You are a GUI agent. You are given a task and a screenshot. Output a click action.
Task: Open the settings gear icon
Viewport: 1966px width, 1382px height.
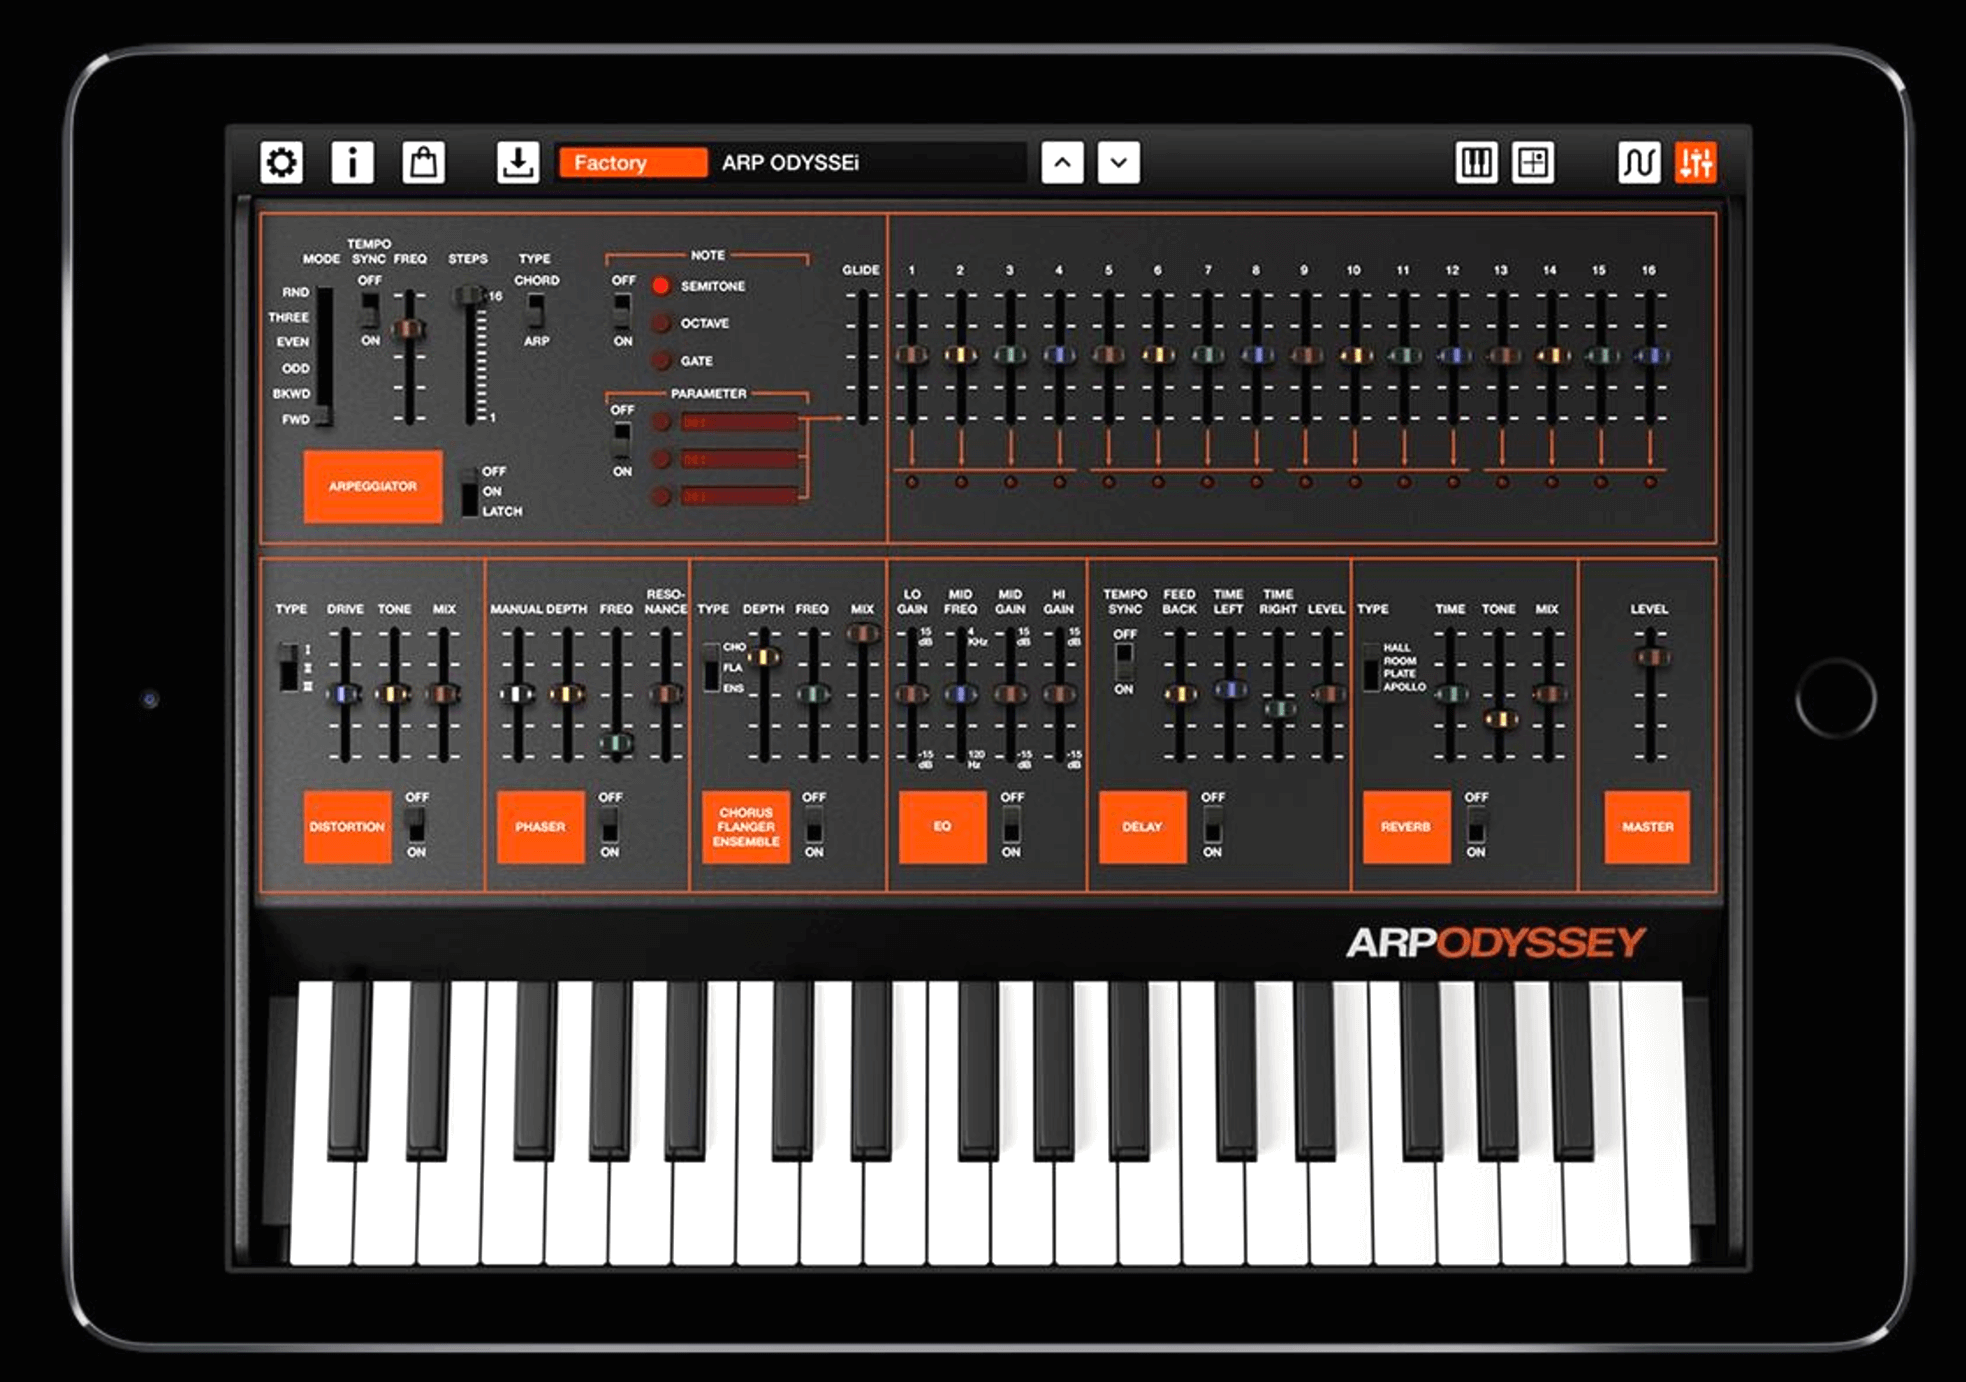[x=281, y=162]
